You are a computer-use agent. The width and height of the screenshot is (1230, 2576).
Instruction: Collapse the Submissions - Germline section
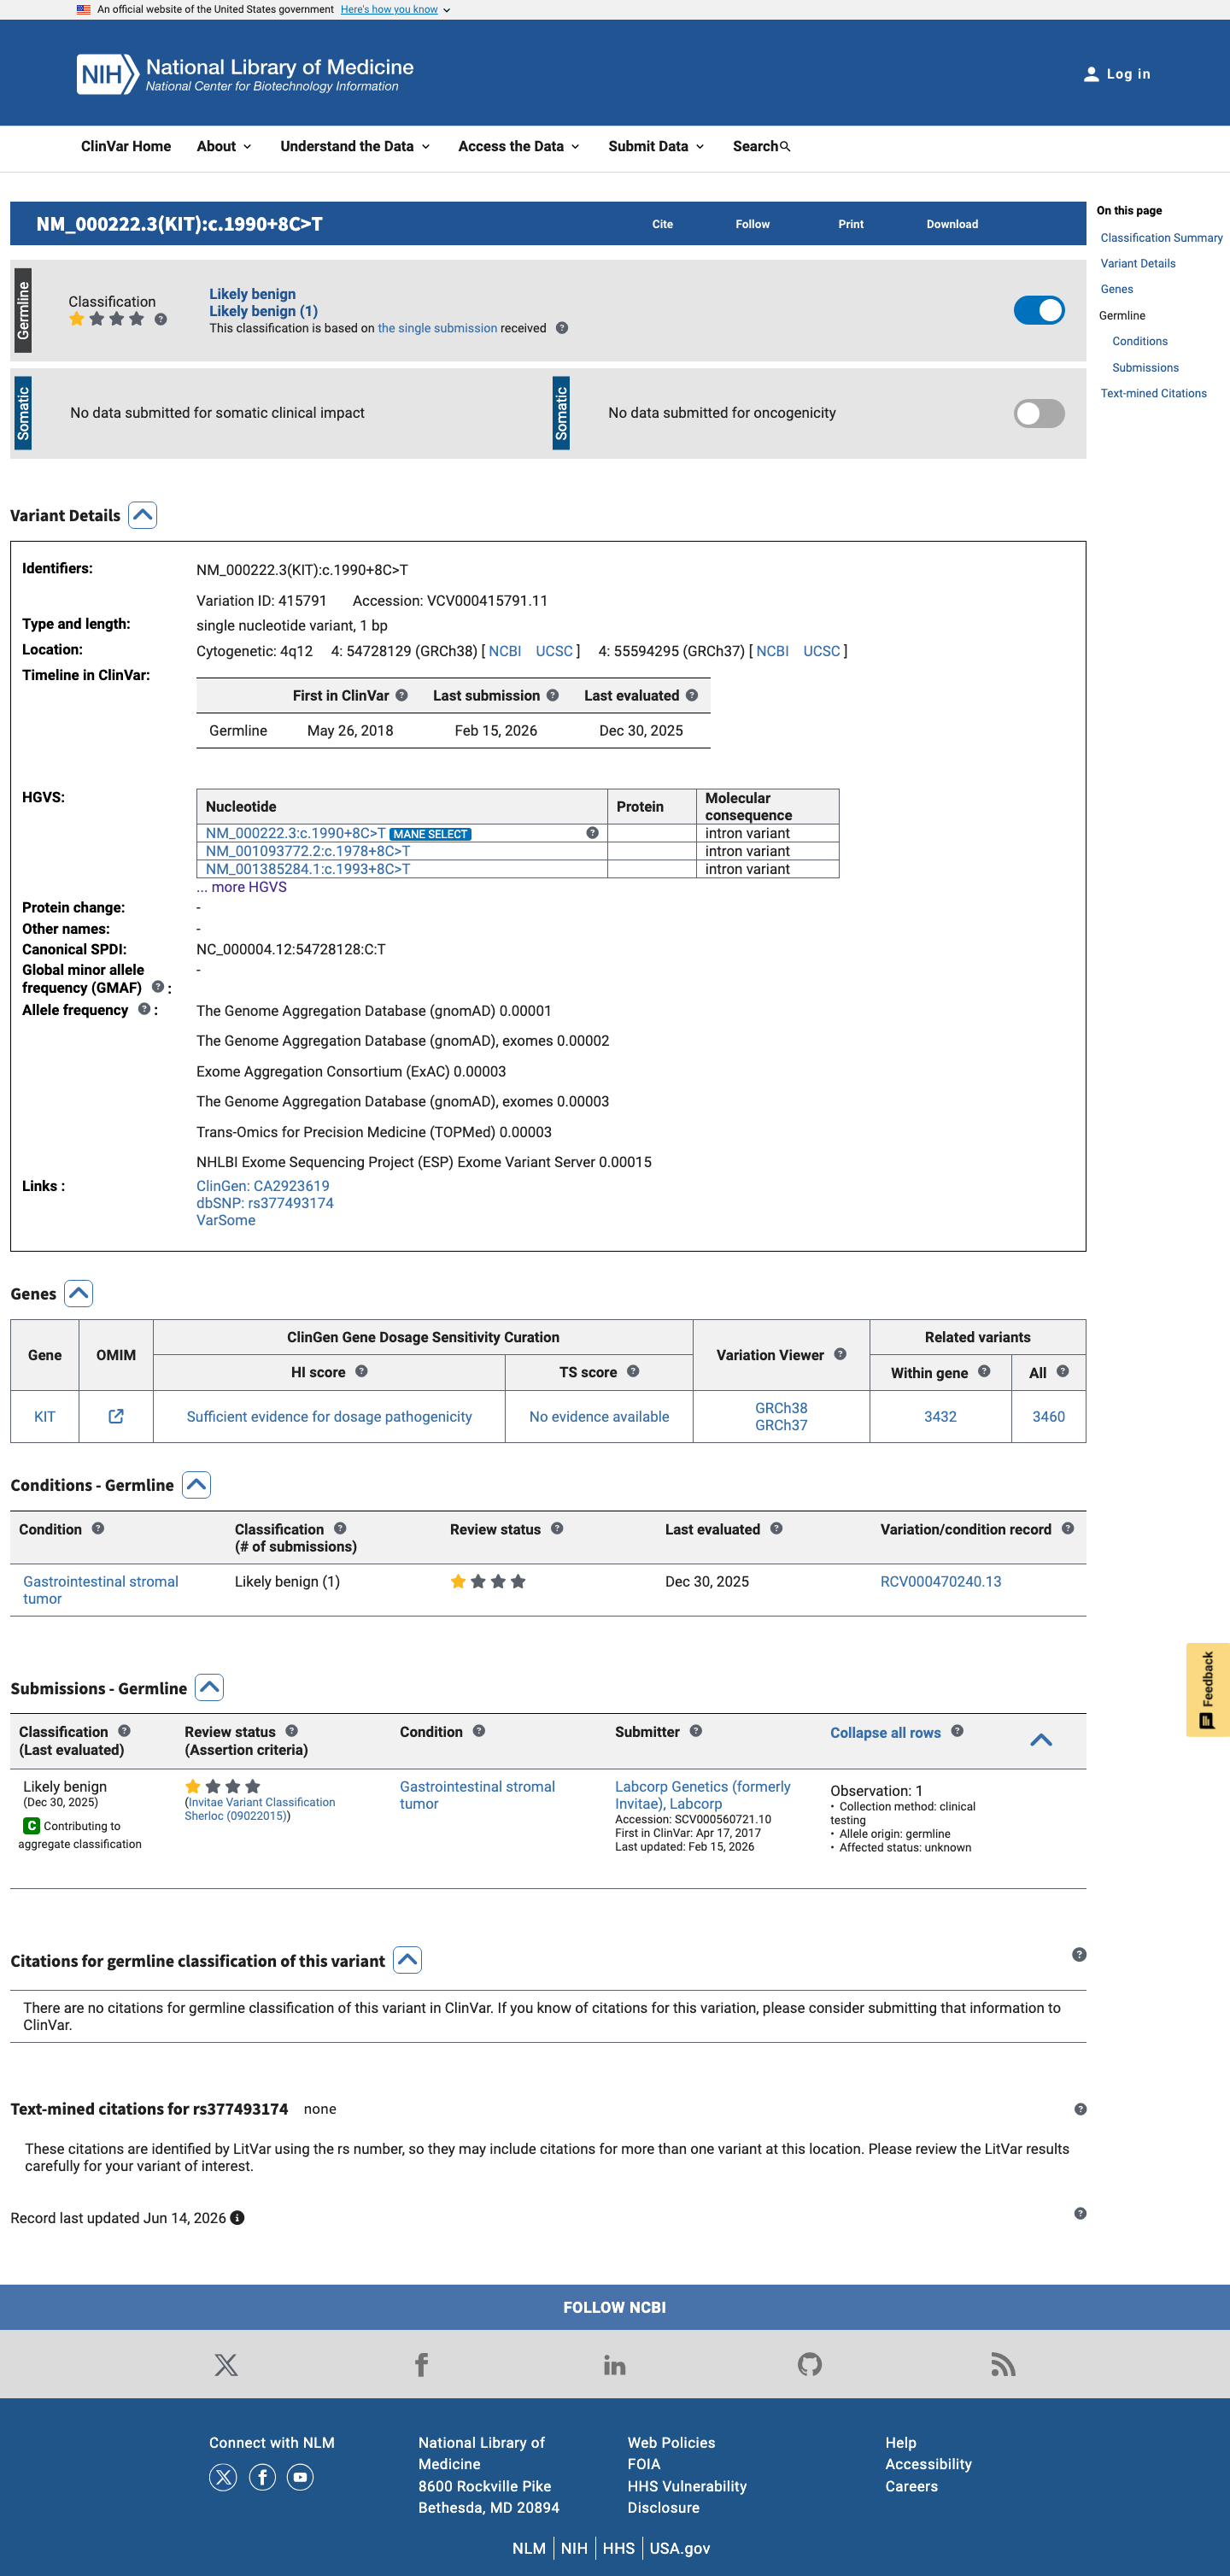209,1688
